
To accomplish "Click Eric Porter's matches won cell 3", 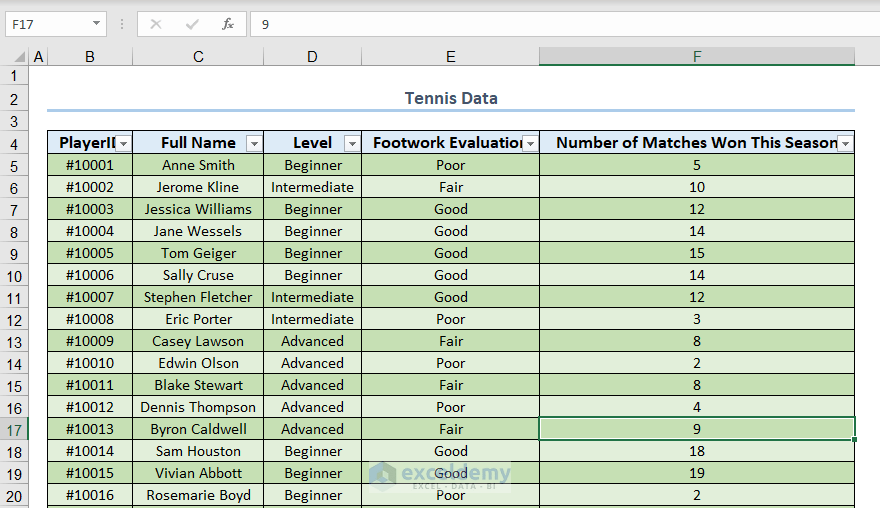I will point(697,319).
